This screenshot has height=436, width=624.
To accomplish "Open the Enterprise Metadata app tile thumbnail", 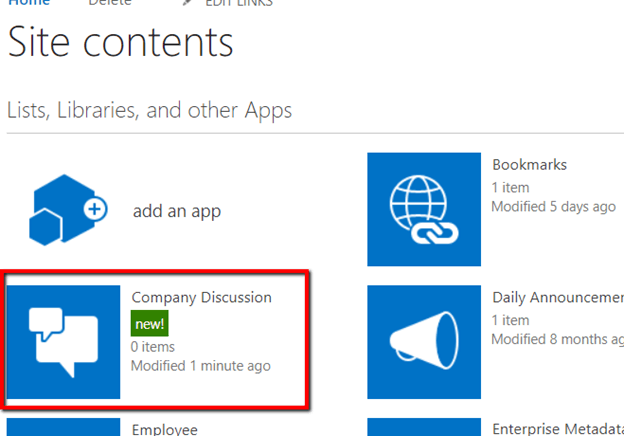I will 424,427.
